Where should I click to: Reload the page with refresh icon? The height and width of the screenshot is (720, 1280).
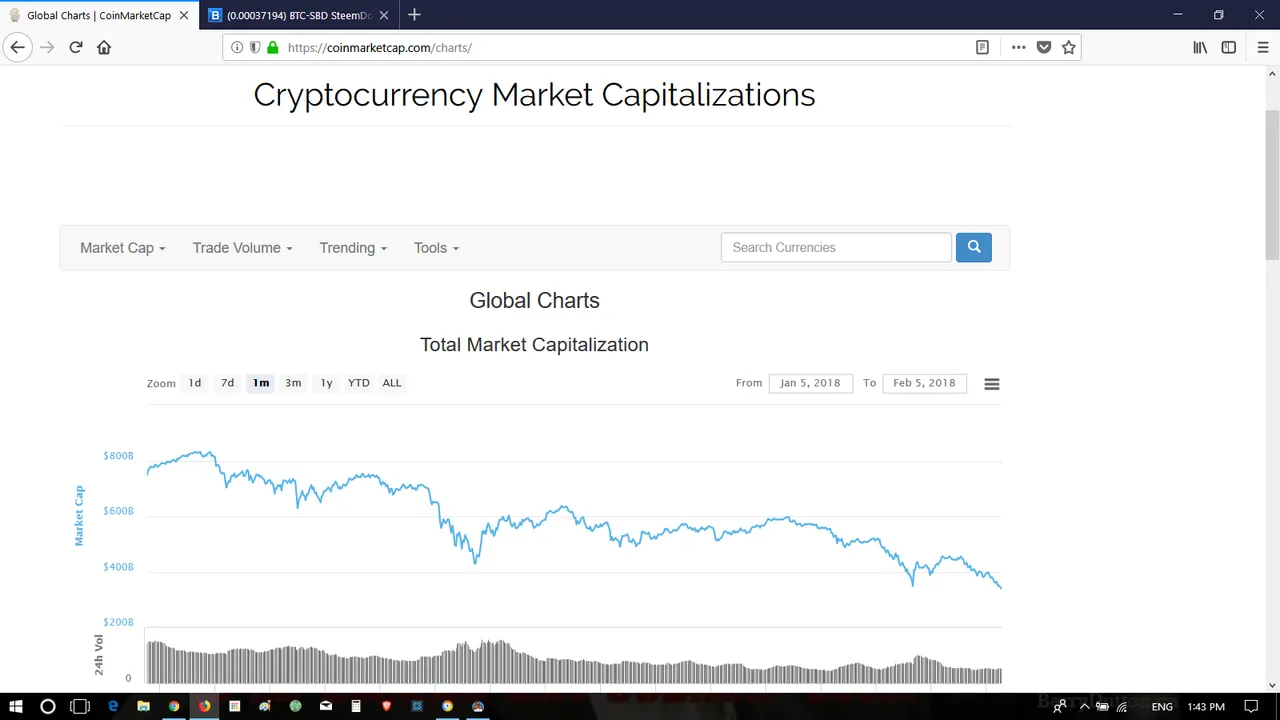(x=75, y=47)
